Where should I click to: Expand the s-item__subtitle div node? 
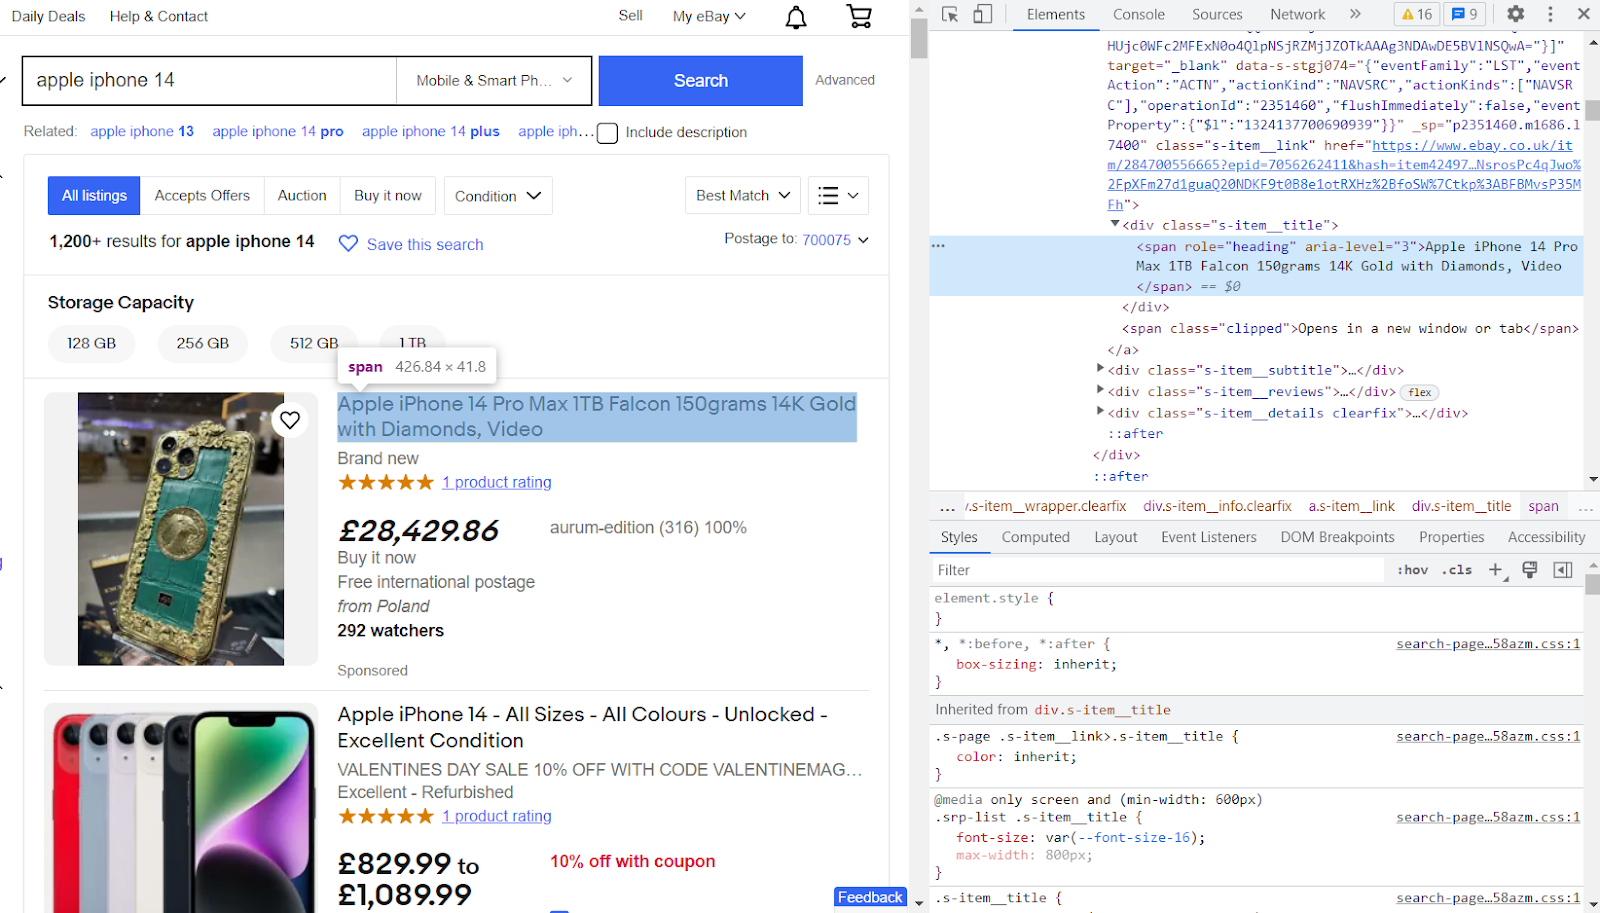click(x=1101, y=370)
